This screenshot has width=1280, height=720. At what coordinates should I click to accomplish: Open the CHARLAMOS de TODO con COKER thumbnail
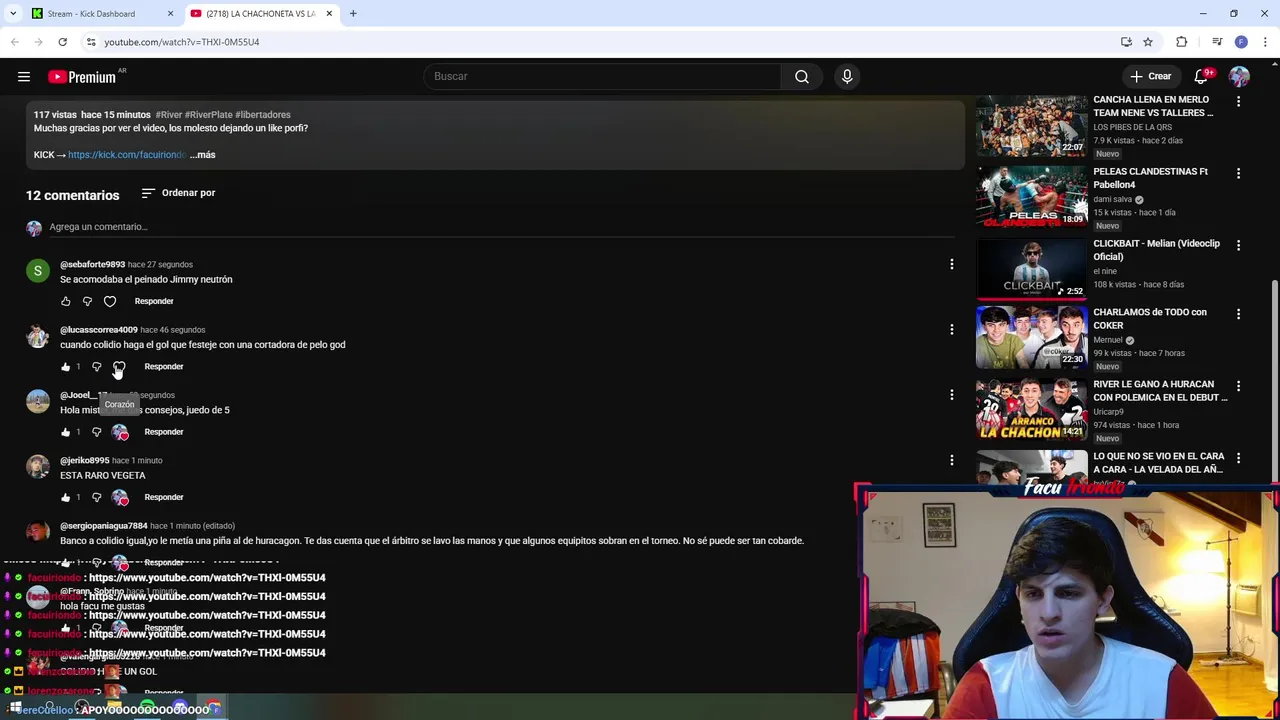coord(1031,337)
